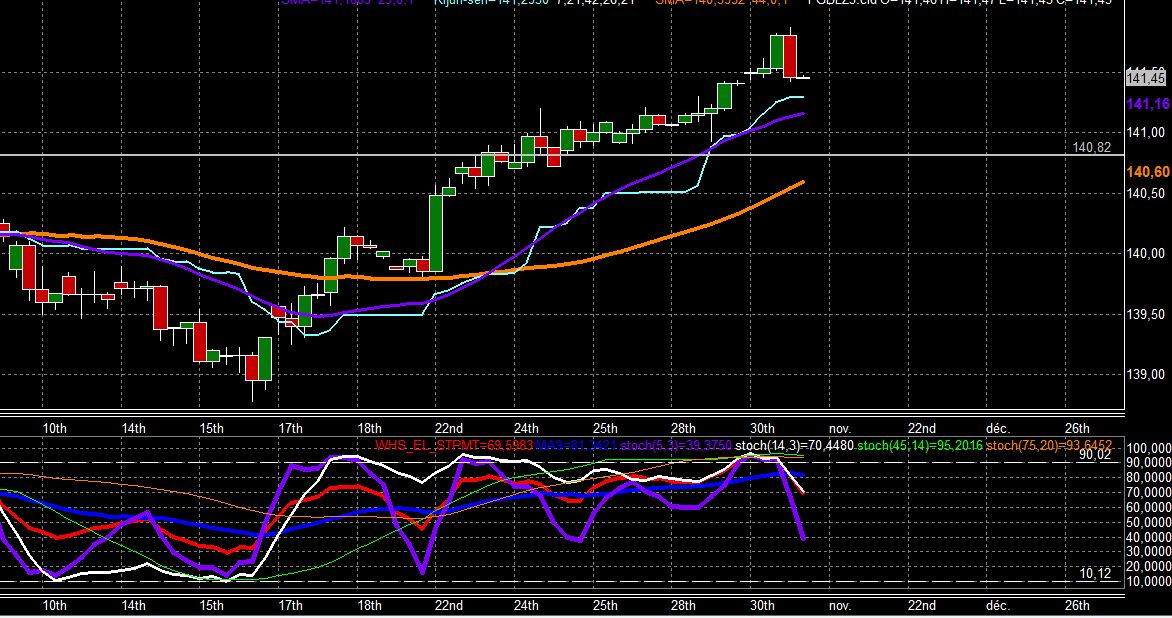
Task: Click 18th on the price chart date axis
Action: (x=369, y=428)
